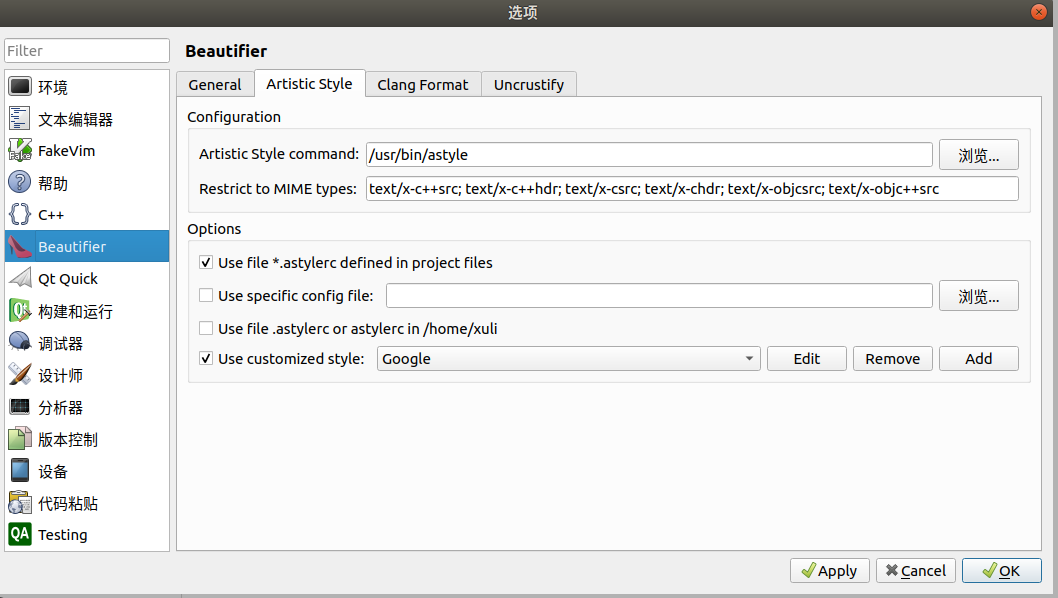Click Edit for the Google style
The image size is (1058, 598).
(806, 358)
